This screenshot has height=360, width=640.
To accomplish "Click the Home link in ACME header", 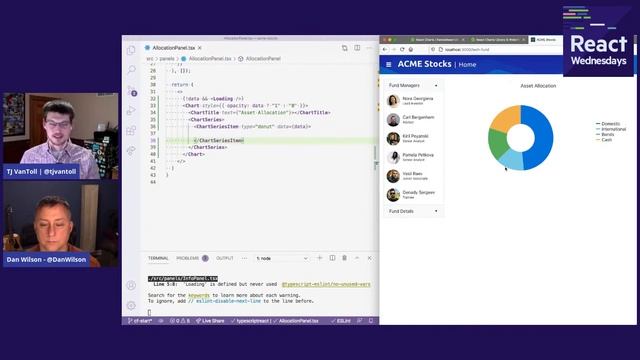I will click(467, 64).
